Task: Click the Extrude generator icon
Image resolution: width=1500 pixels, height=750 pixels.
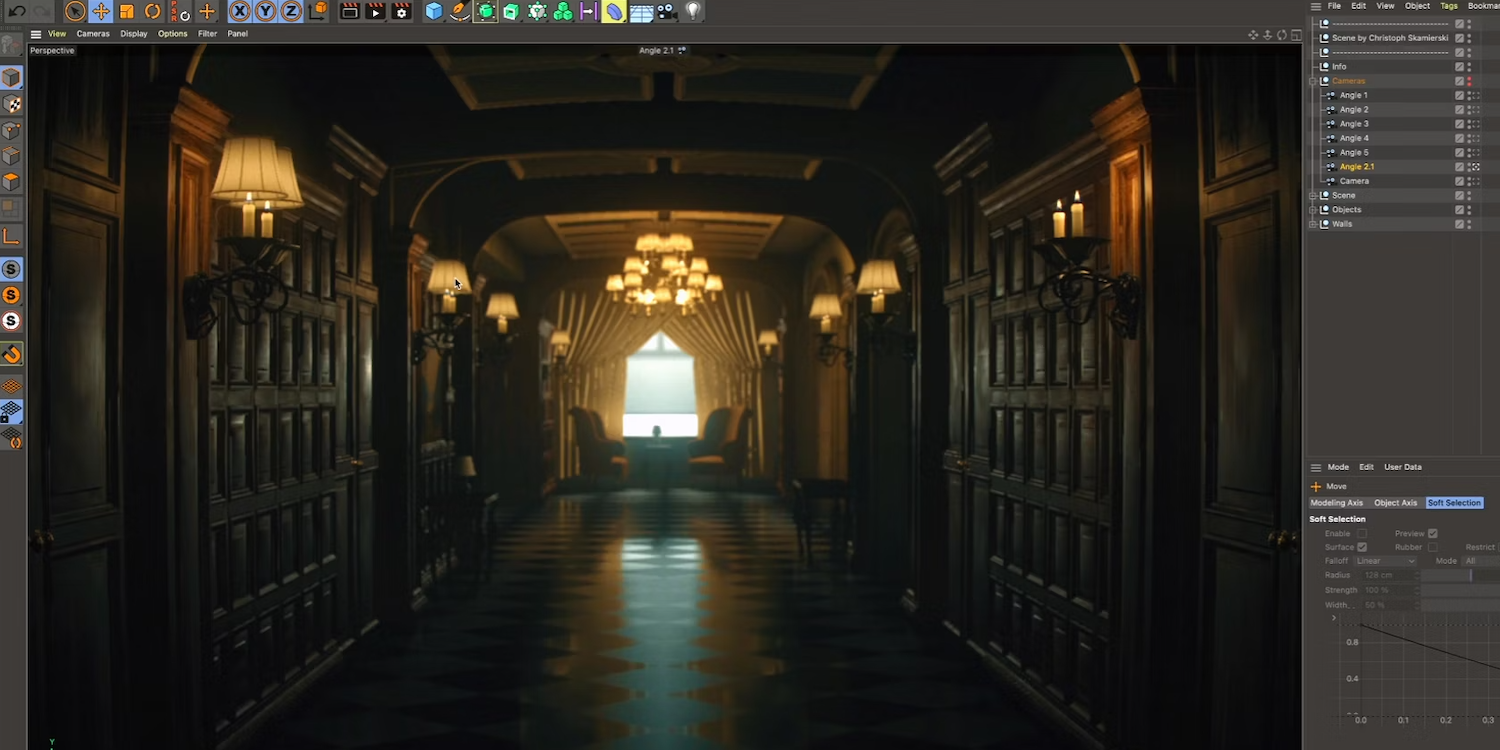Action: (x=511, y=11)
